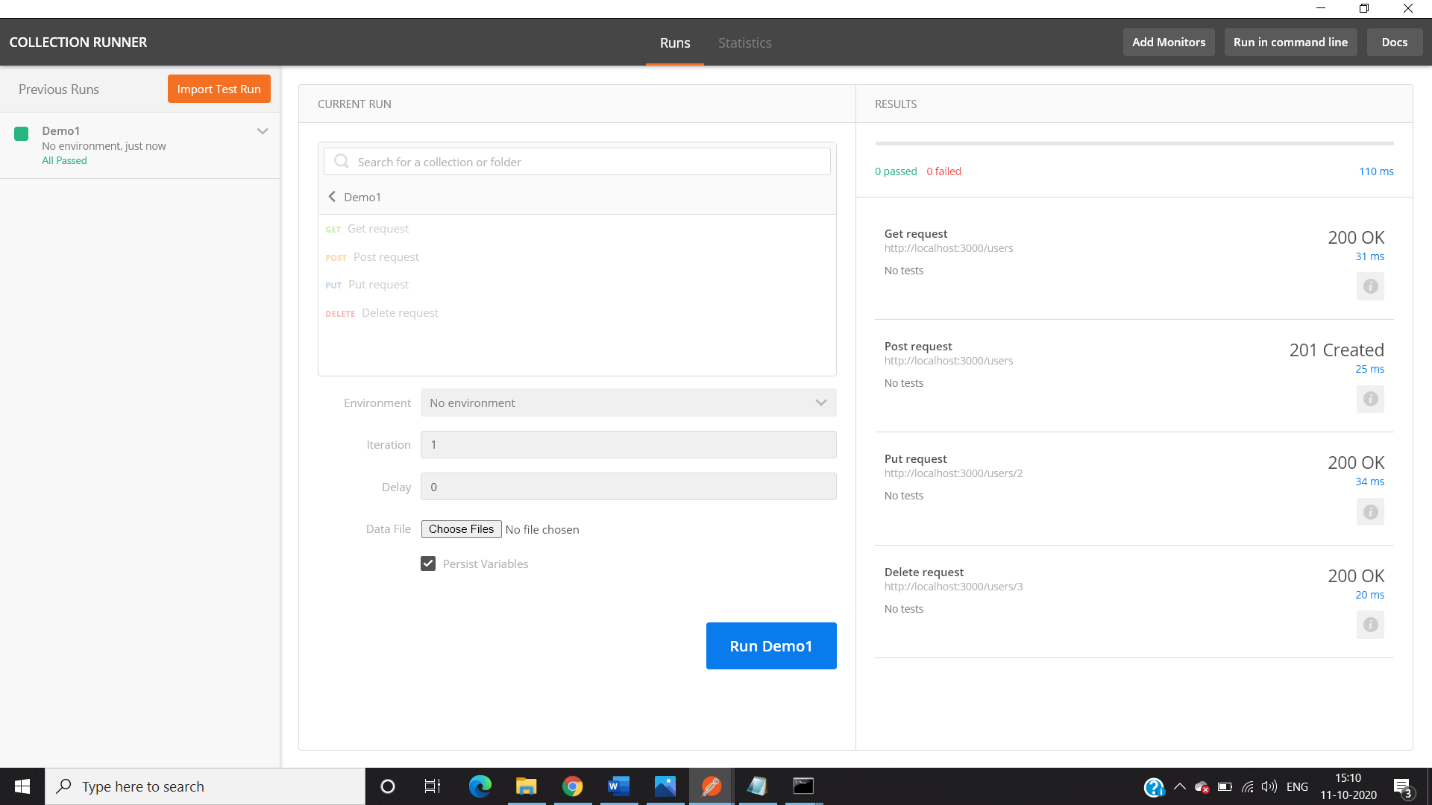
Task: Click the Add Monitors button
Action: click(1168, 42)
